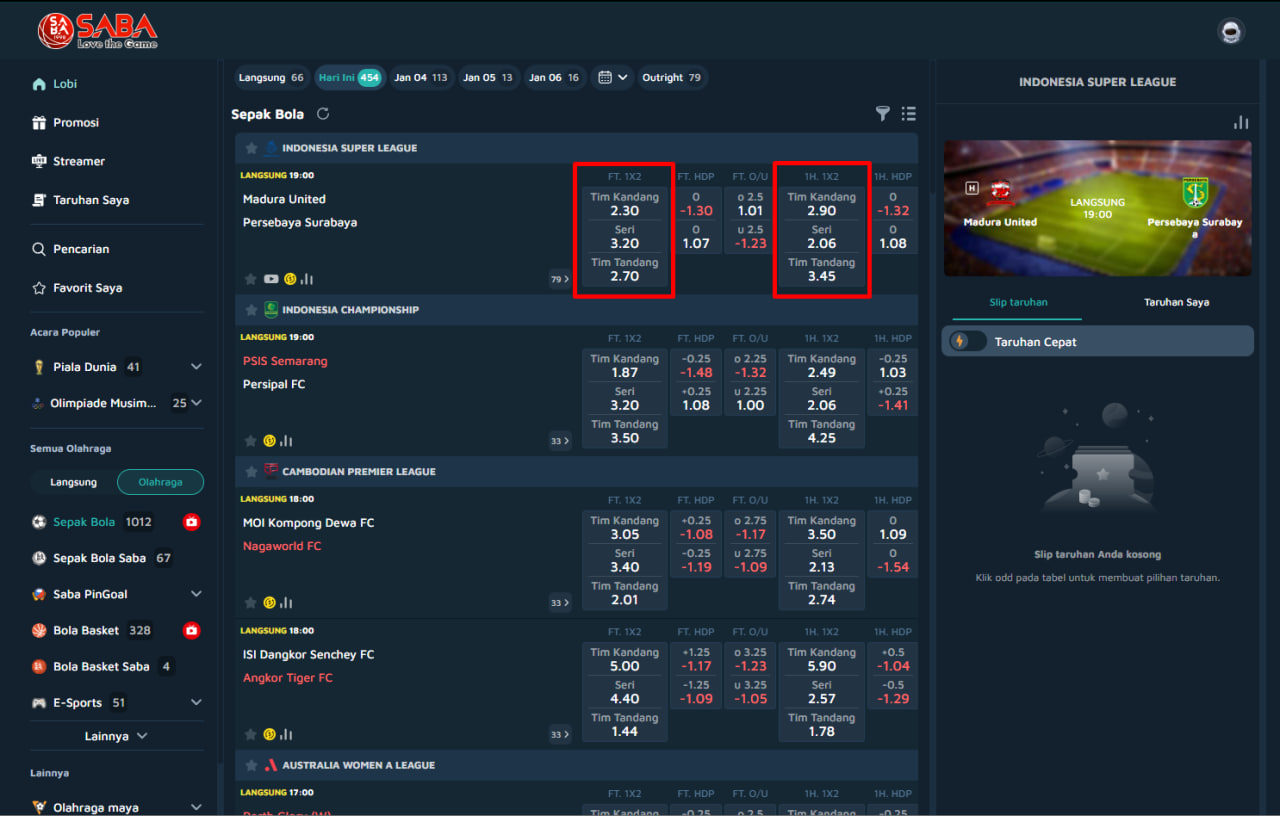Favorite Madura United match with star icon
1280x816 pixels.
pos(251,279)
